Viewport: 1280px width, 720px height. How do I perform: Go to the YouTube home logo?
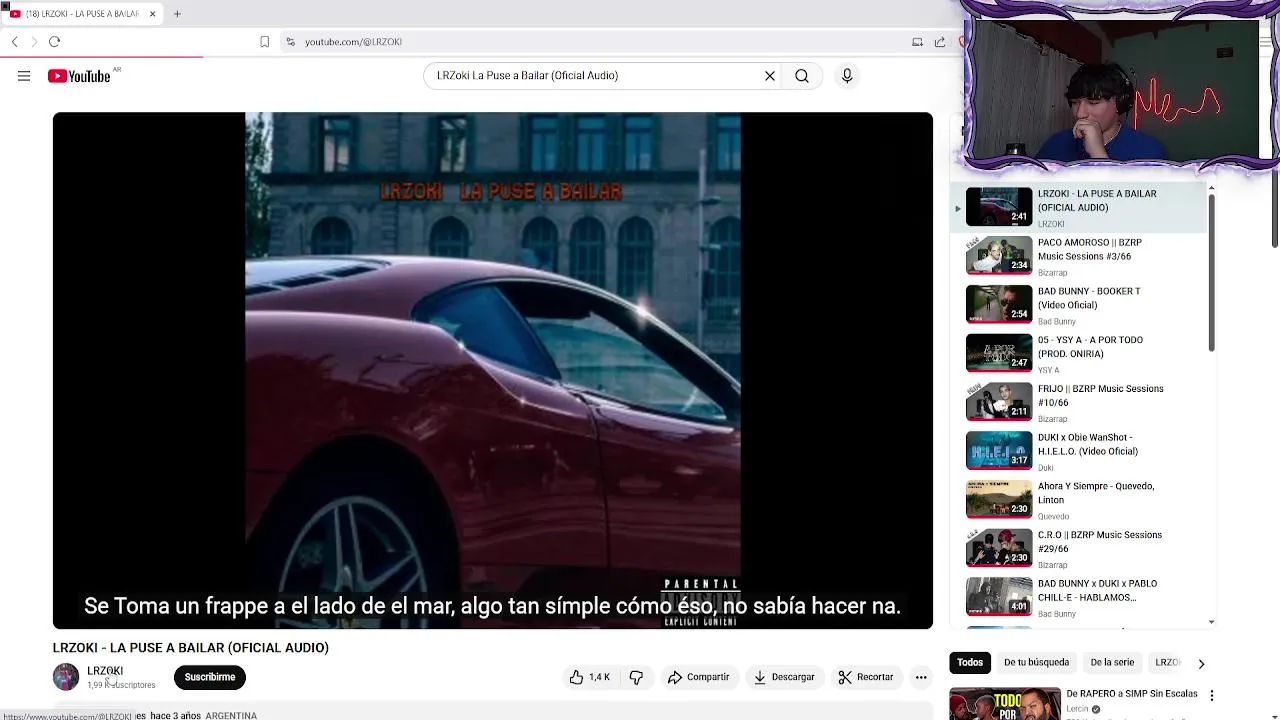(x=79, y=76)
